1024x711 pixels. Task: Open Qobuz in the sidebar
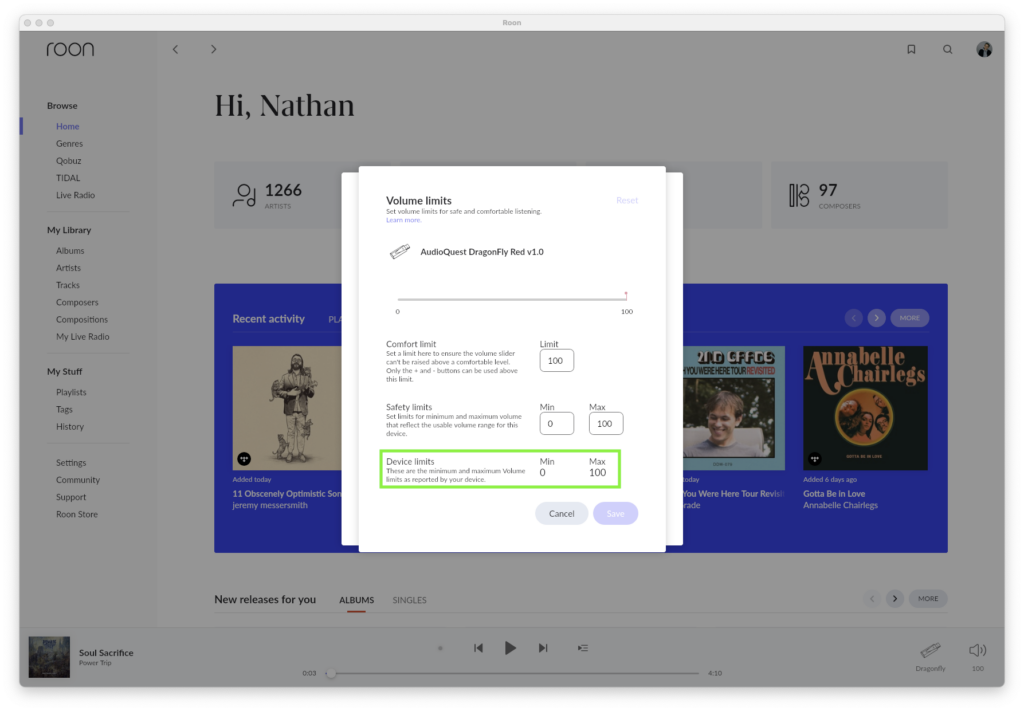[69, 161]
